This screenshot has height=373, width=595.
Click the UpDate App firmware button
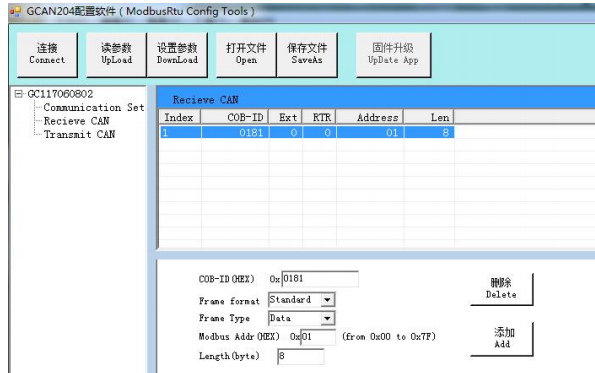(394, 55)
